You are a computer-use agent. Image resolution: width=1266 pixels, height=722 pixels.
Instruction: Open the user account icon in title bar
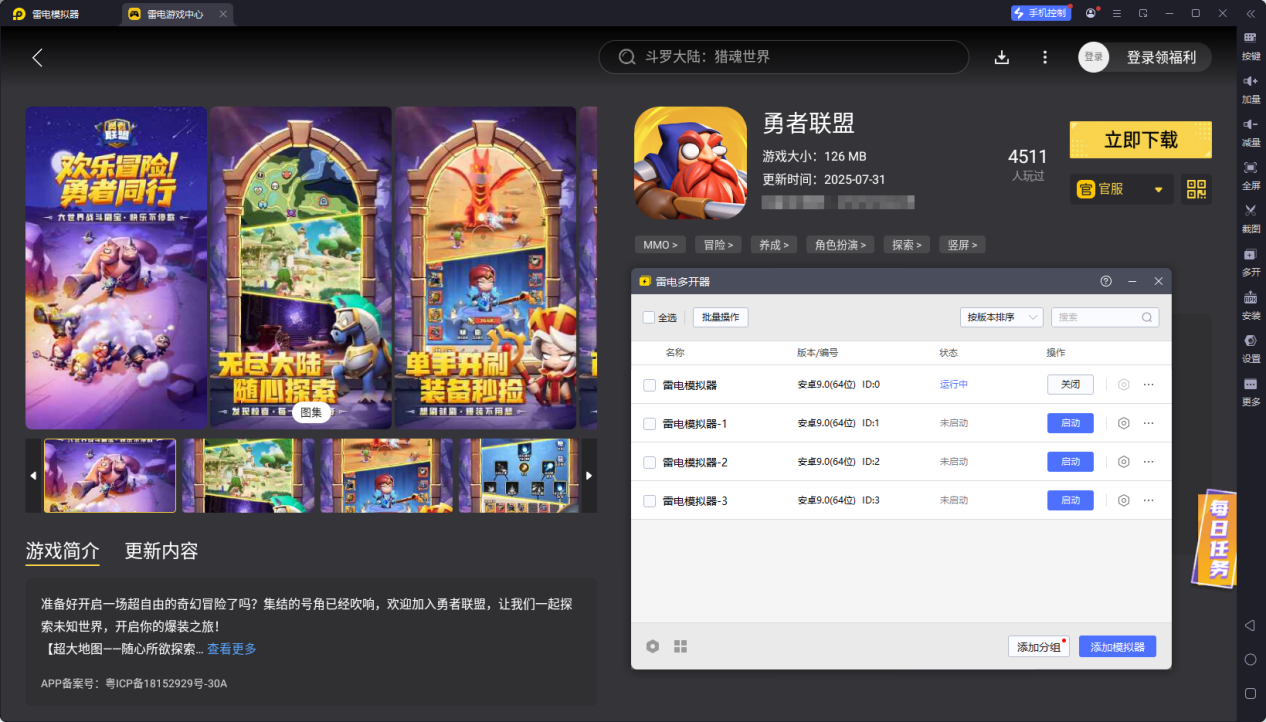coord(1090,13)
